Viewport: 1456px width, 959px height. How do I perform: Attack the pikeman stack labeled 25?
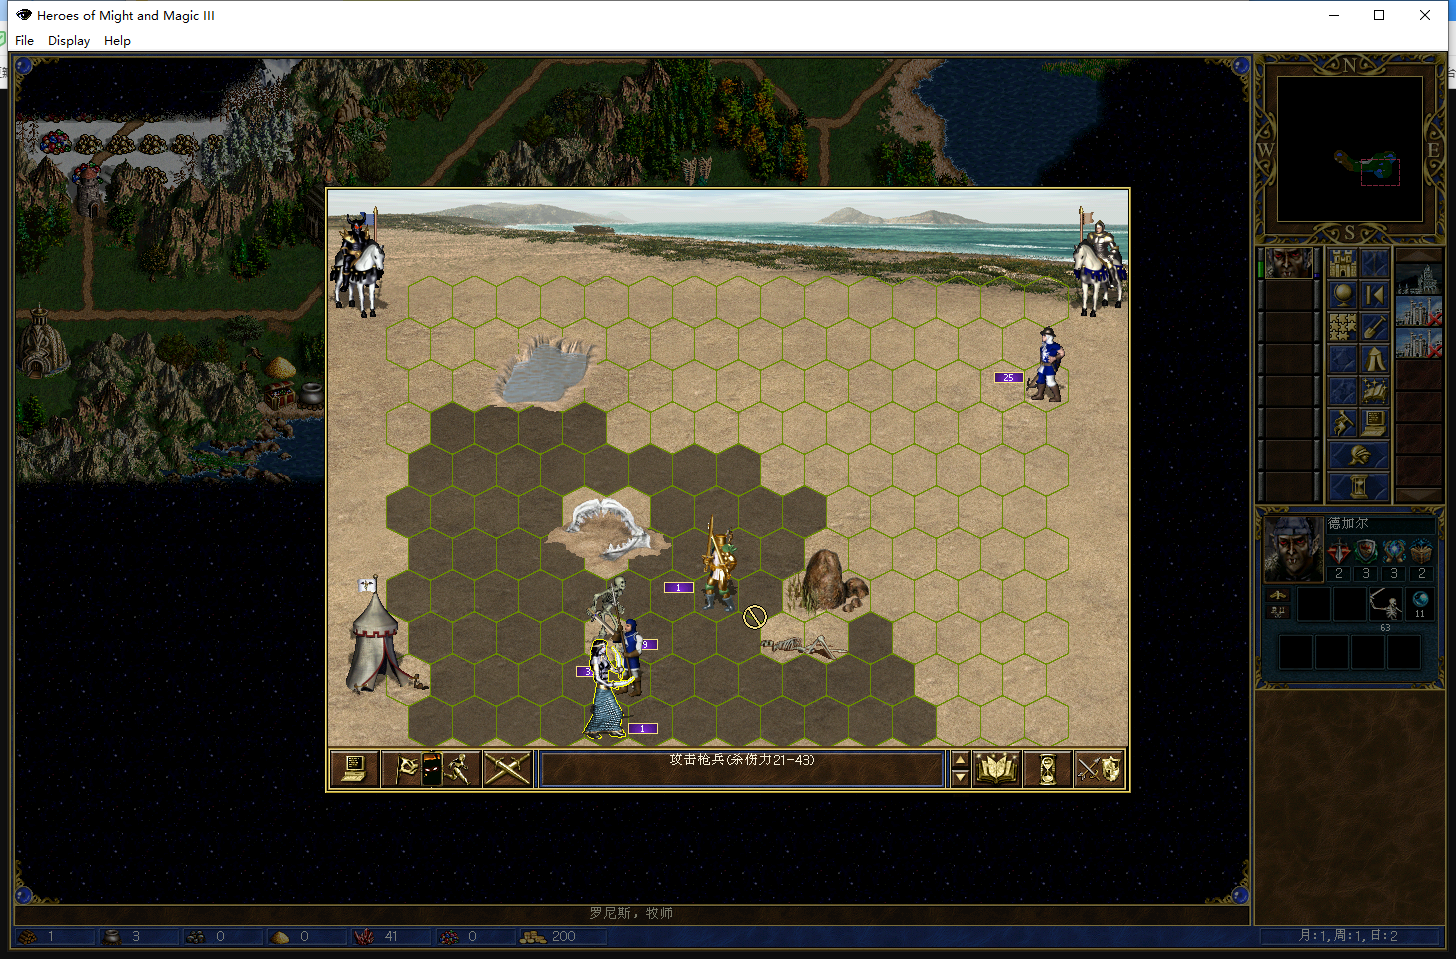click(x=1046, y=365)
